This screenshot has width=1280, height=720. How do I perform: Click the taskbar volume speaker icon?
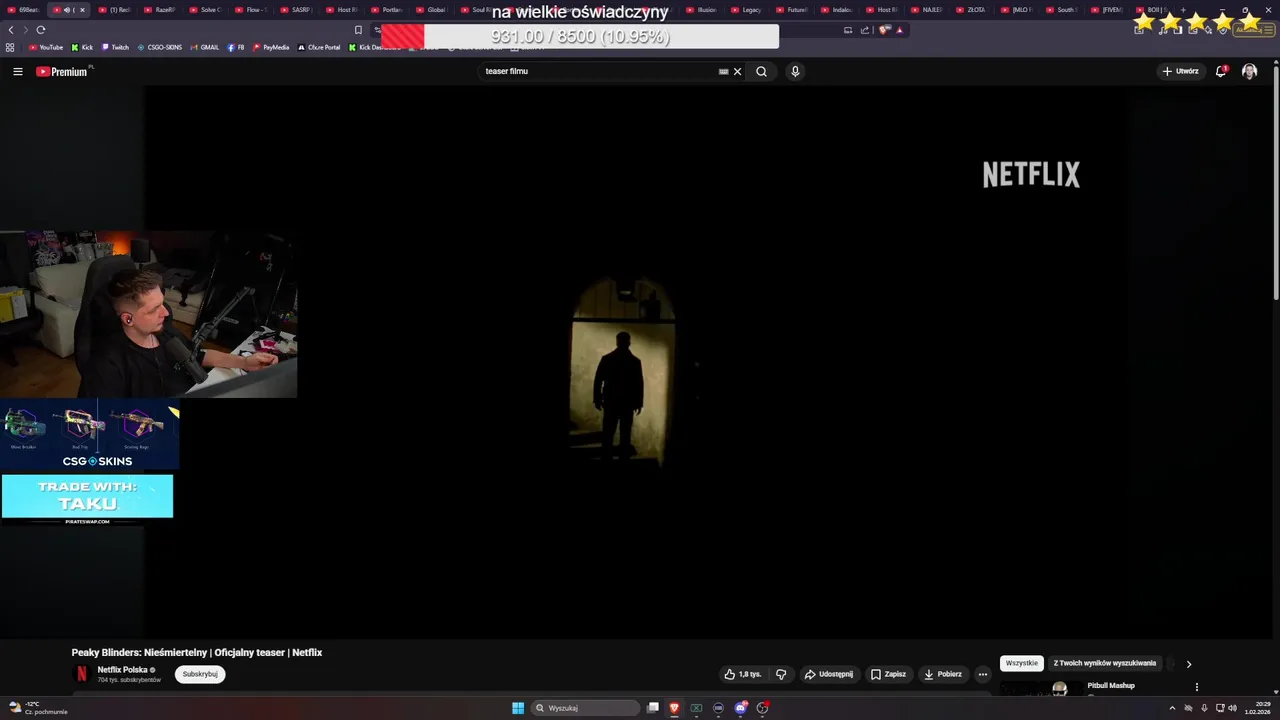pyautogui.click(x=1232, y=708)
